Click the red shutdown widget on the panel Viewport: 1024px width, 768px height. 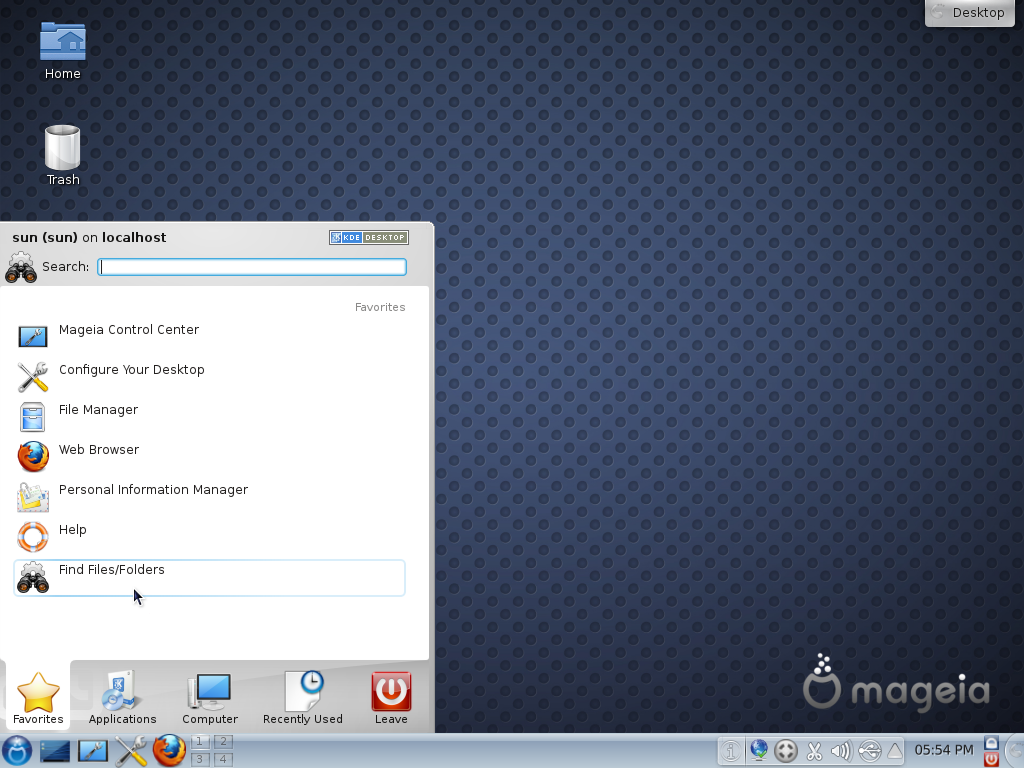(990, 757)
